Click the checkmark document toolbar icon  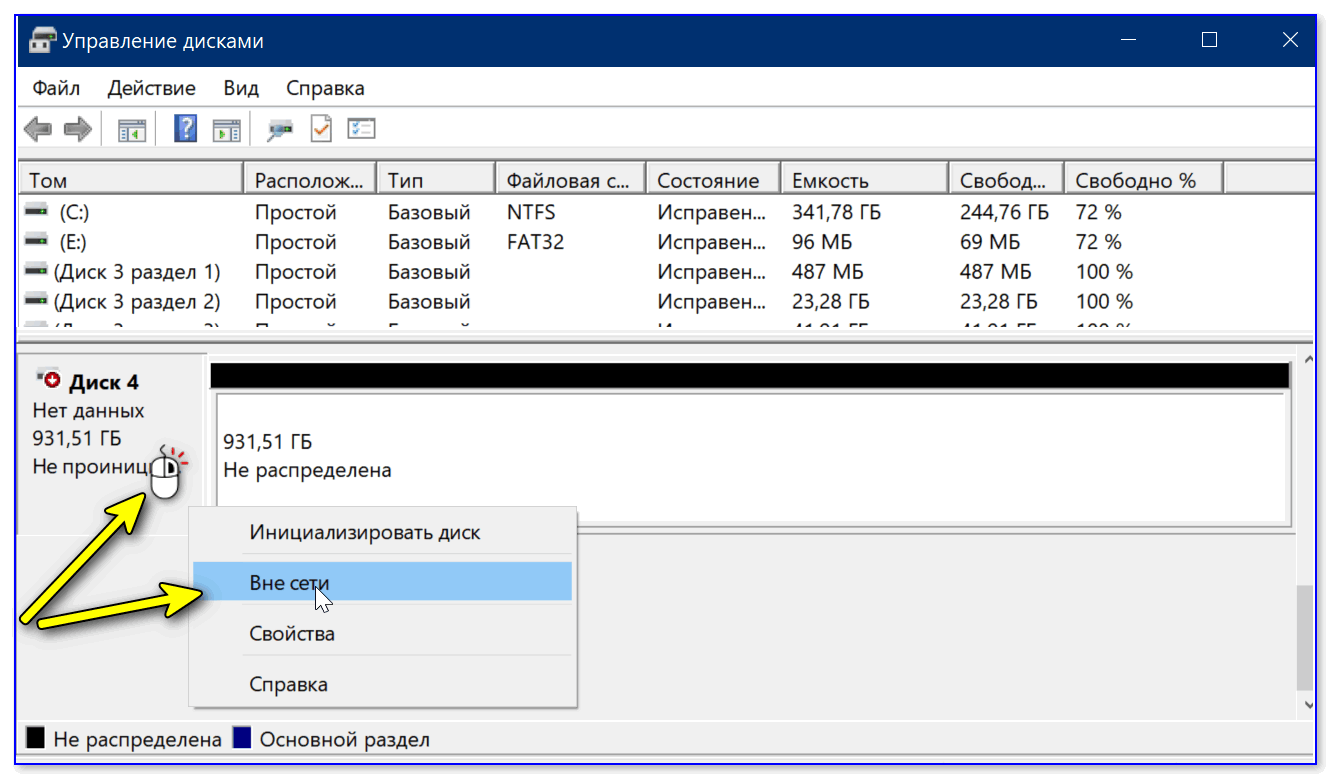[x=321, y=129]
